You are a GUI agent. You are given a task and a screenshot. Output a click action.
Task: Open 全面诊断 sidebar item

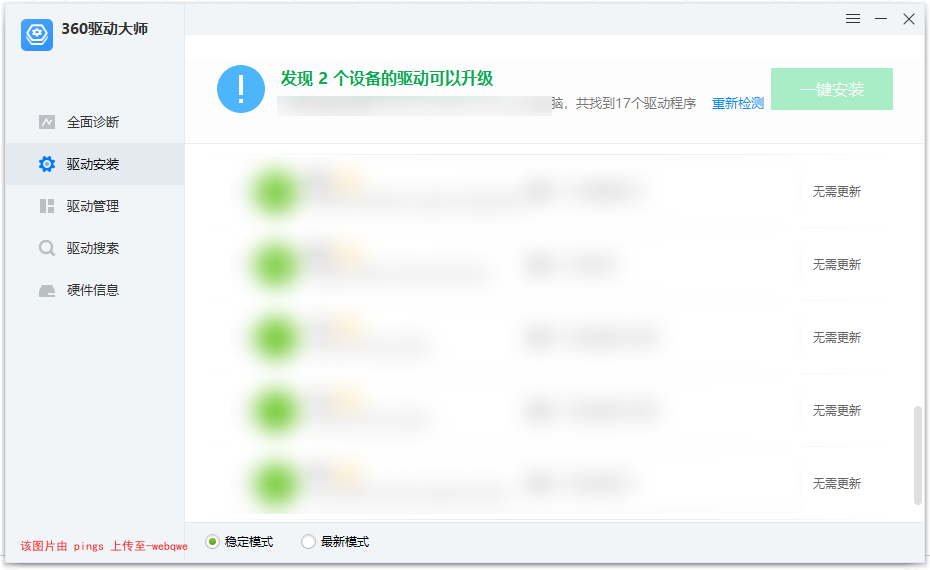pos(95,122)
